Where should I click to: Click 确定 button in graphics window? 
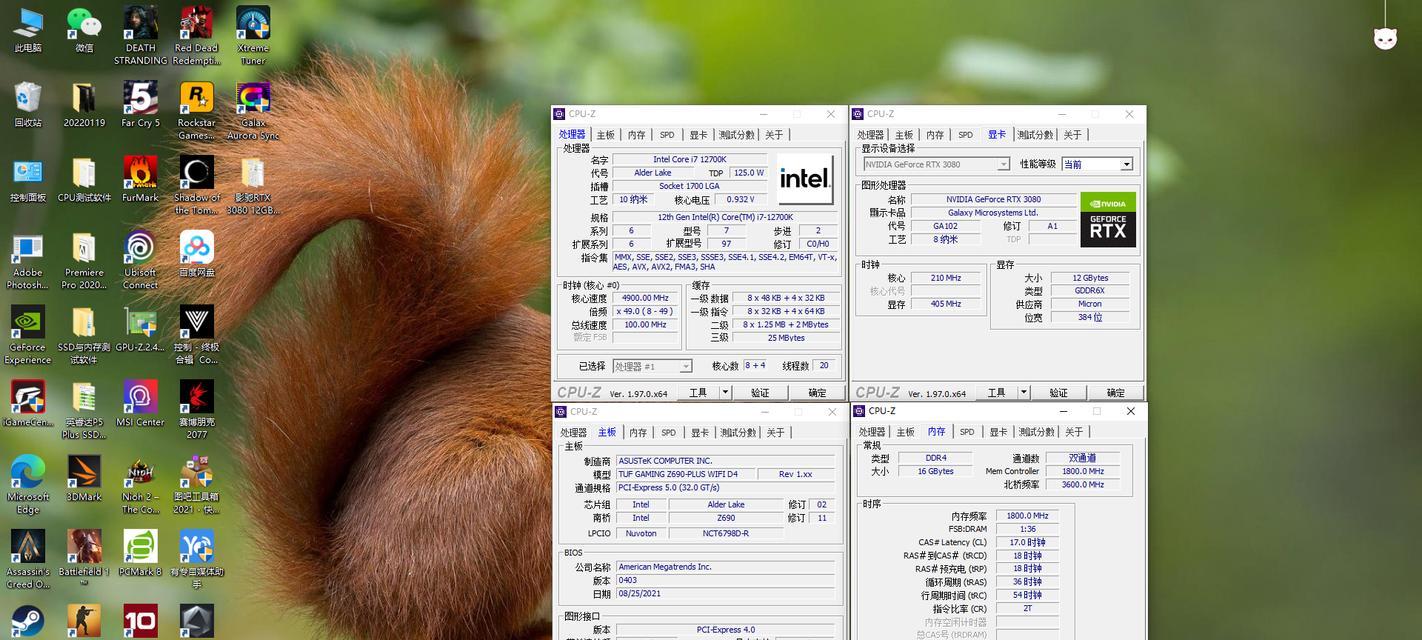(1115, 393)
